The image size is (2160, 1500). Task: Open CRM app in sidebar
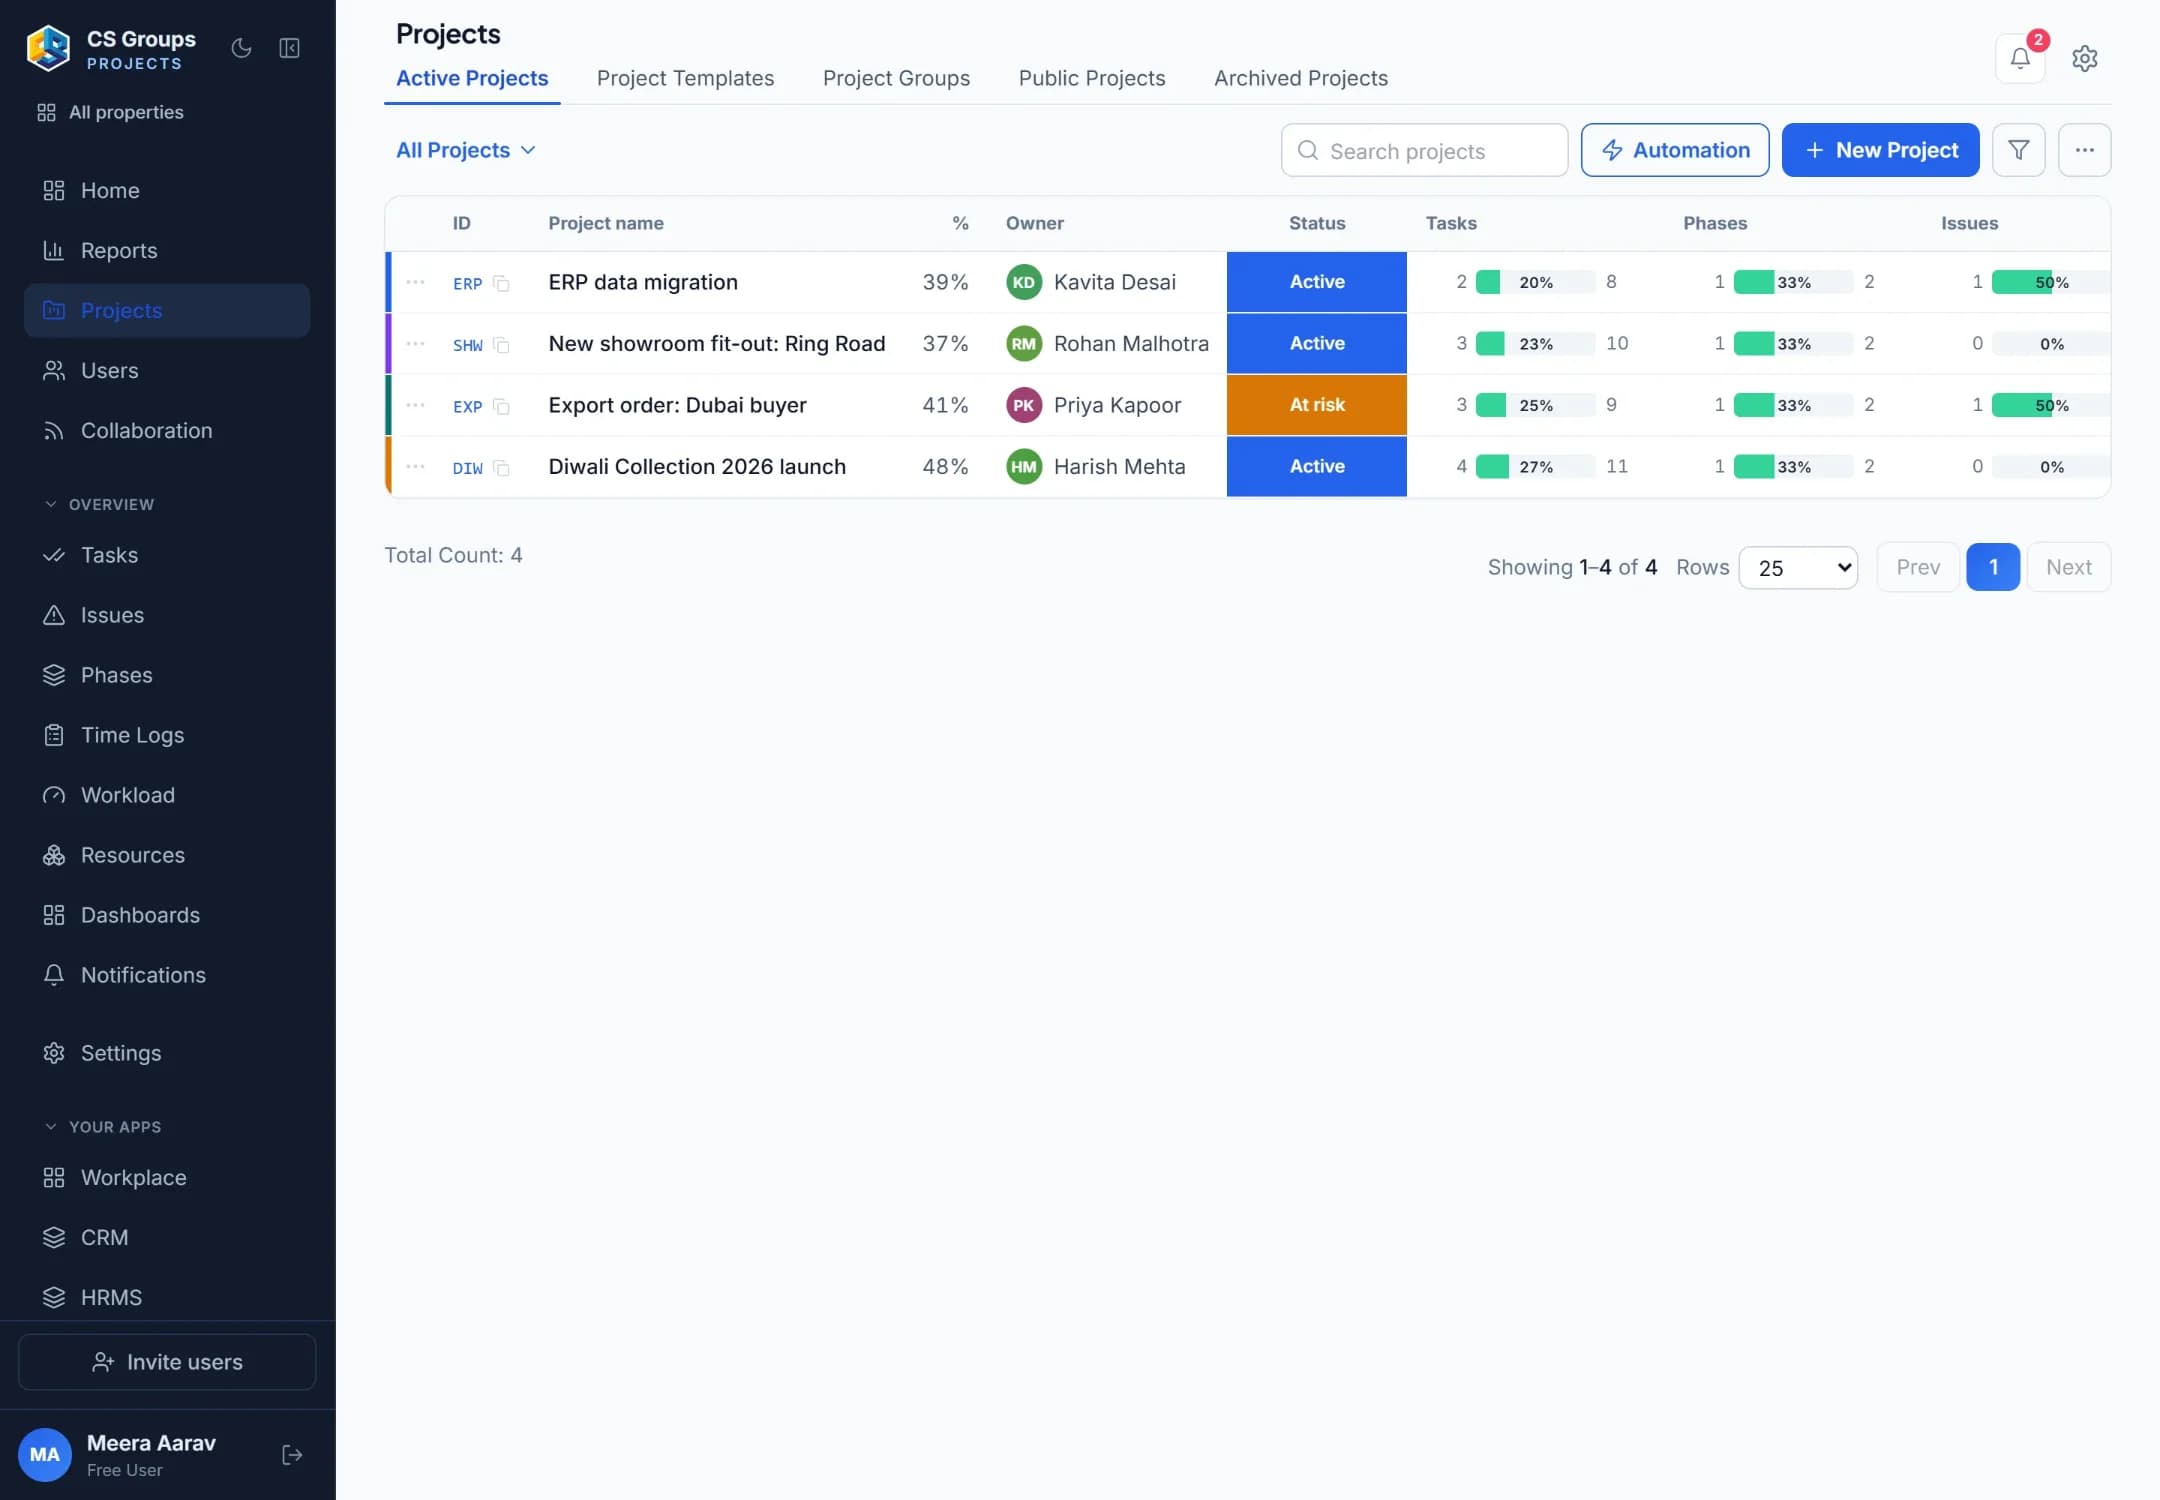tap(167, 1237)
